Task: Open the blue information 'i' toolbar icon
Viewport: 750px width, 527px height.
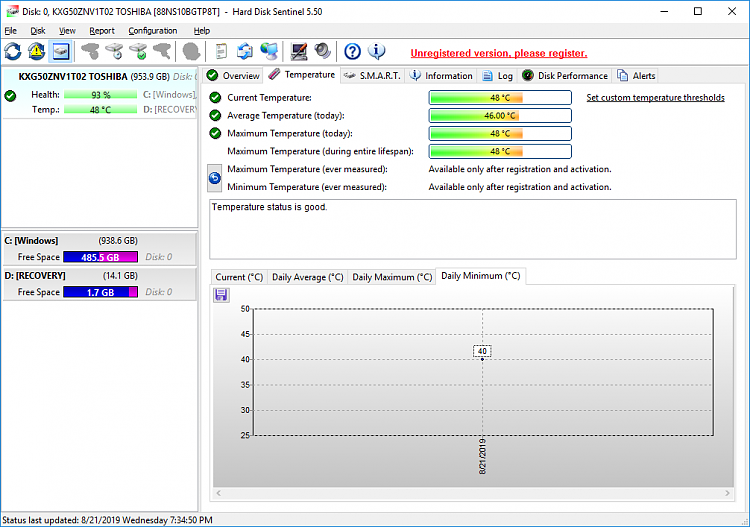Action: (376, 51)
